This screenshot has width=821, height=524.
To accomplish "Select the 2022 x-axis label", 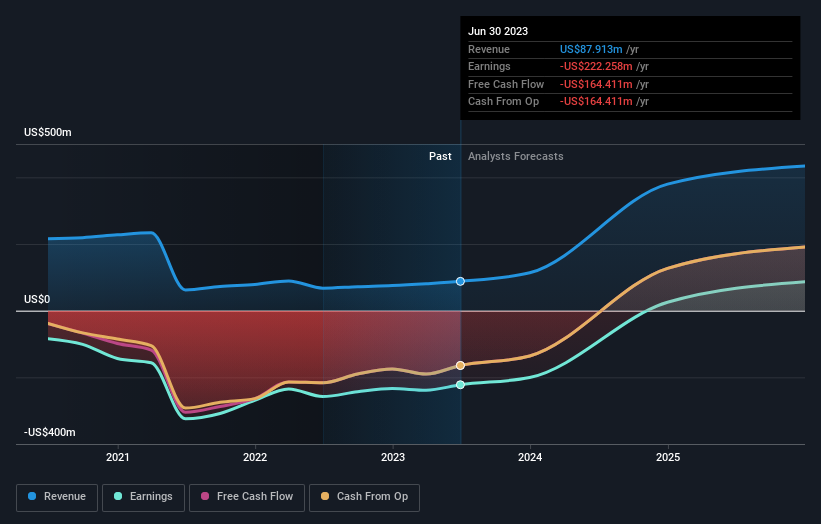I will [x=255, y=457].
